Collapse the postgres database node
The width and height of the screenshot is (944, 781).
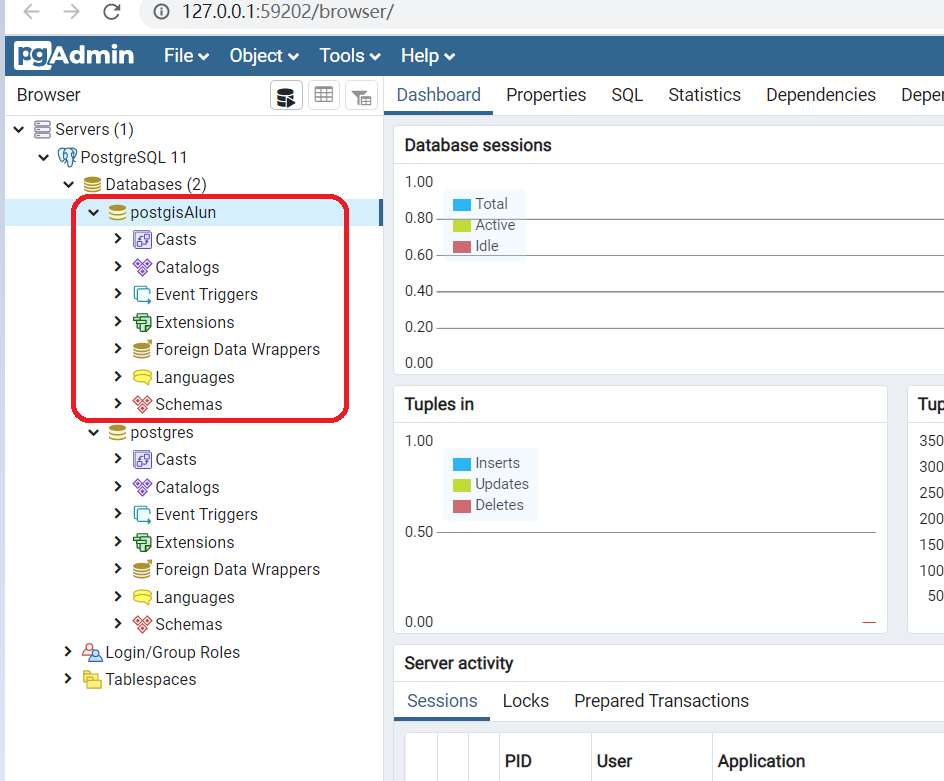click(93, 432)
